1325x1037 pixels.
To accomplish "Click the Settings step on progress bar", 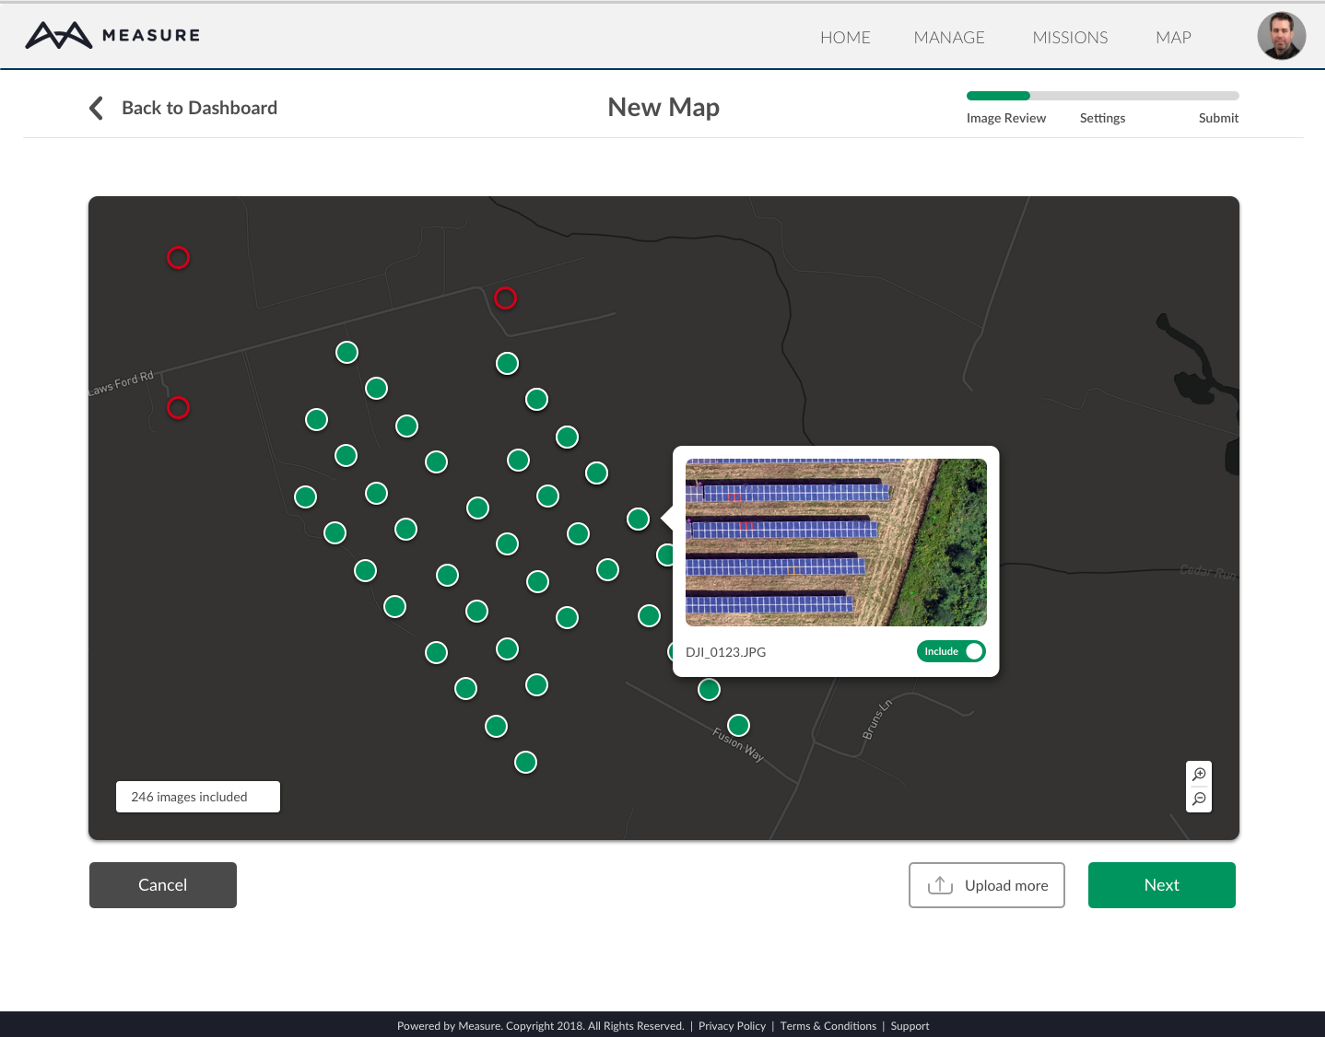I will click(1102, 118).
